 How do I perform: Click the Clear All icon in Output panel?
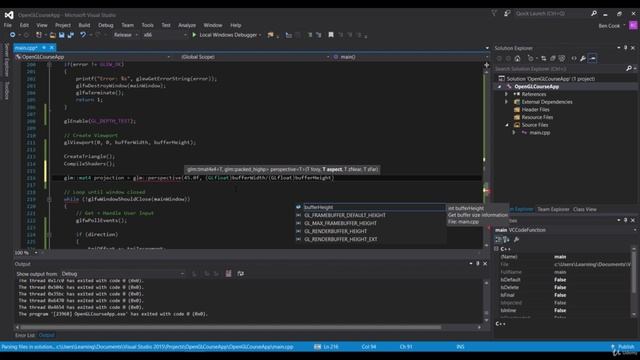(x=229, y=273)
